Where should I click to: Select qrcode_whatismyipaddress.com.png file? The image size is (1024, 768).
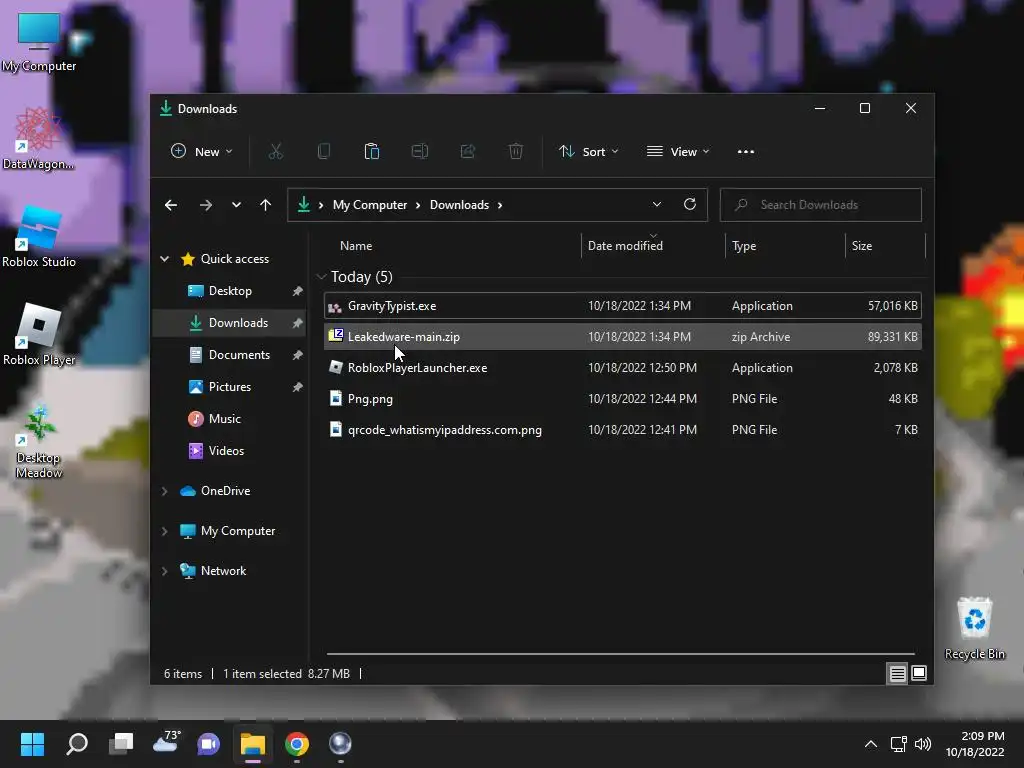click(x=623, y=430)
